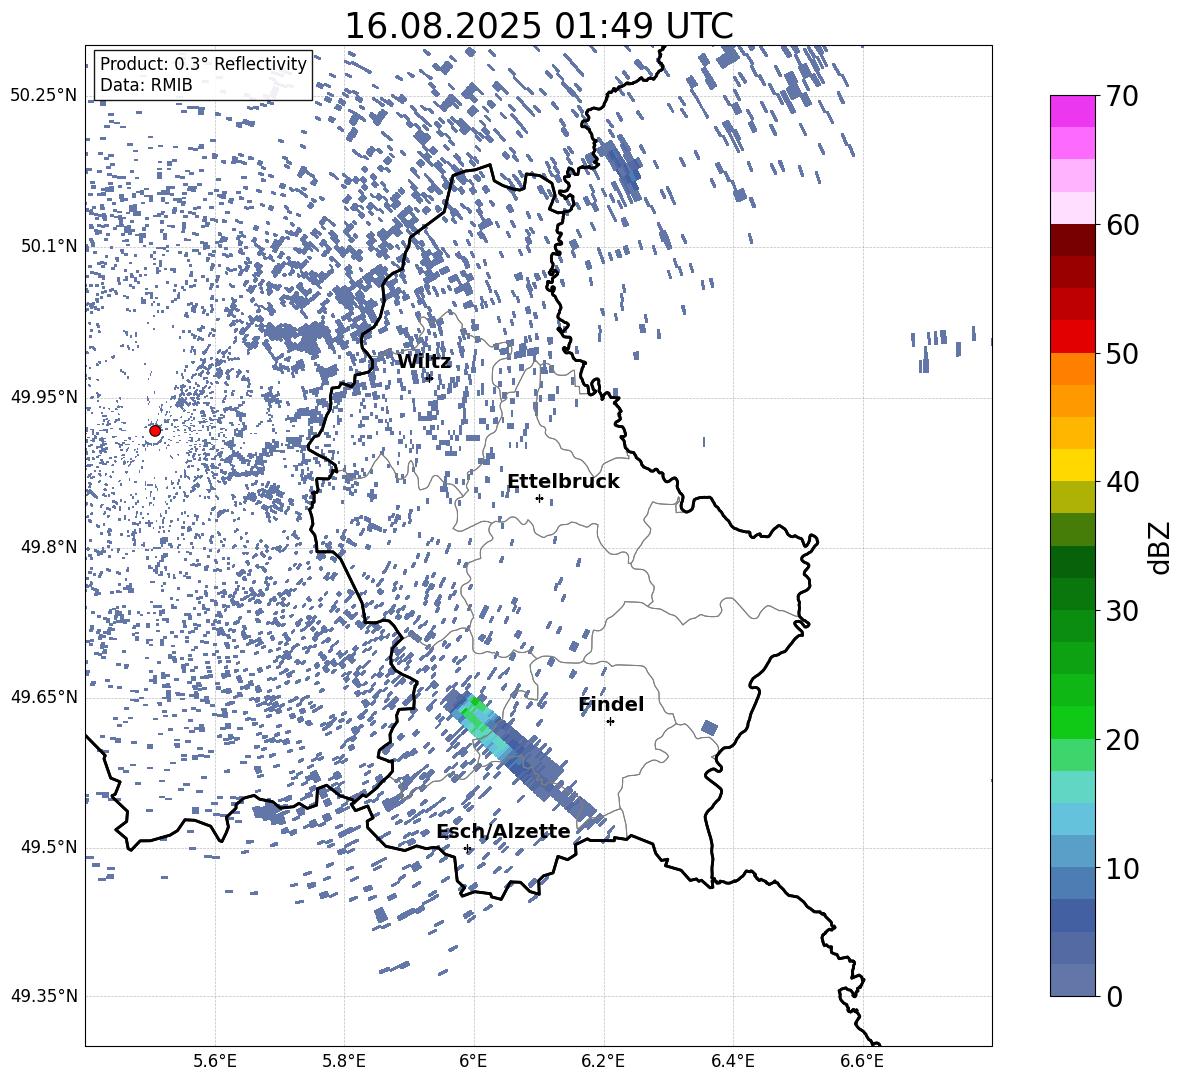
Task: Click the 49.95°N latitude label
Action: point(44,396)
